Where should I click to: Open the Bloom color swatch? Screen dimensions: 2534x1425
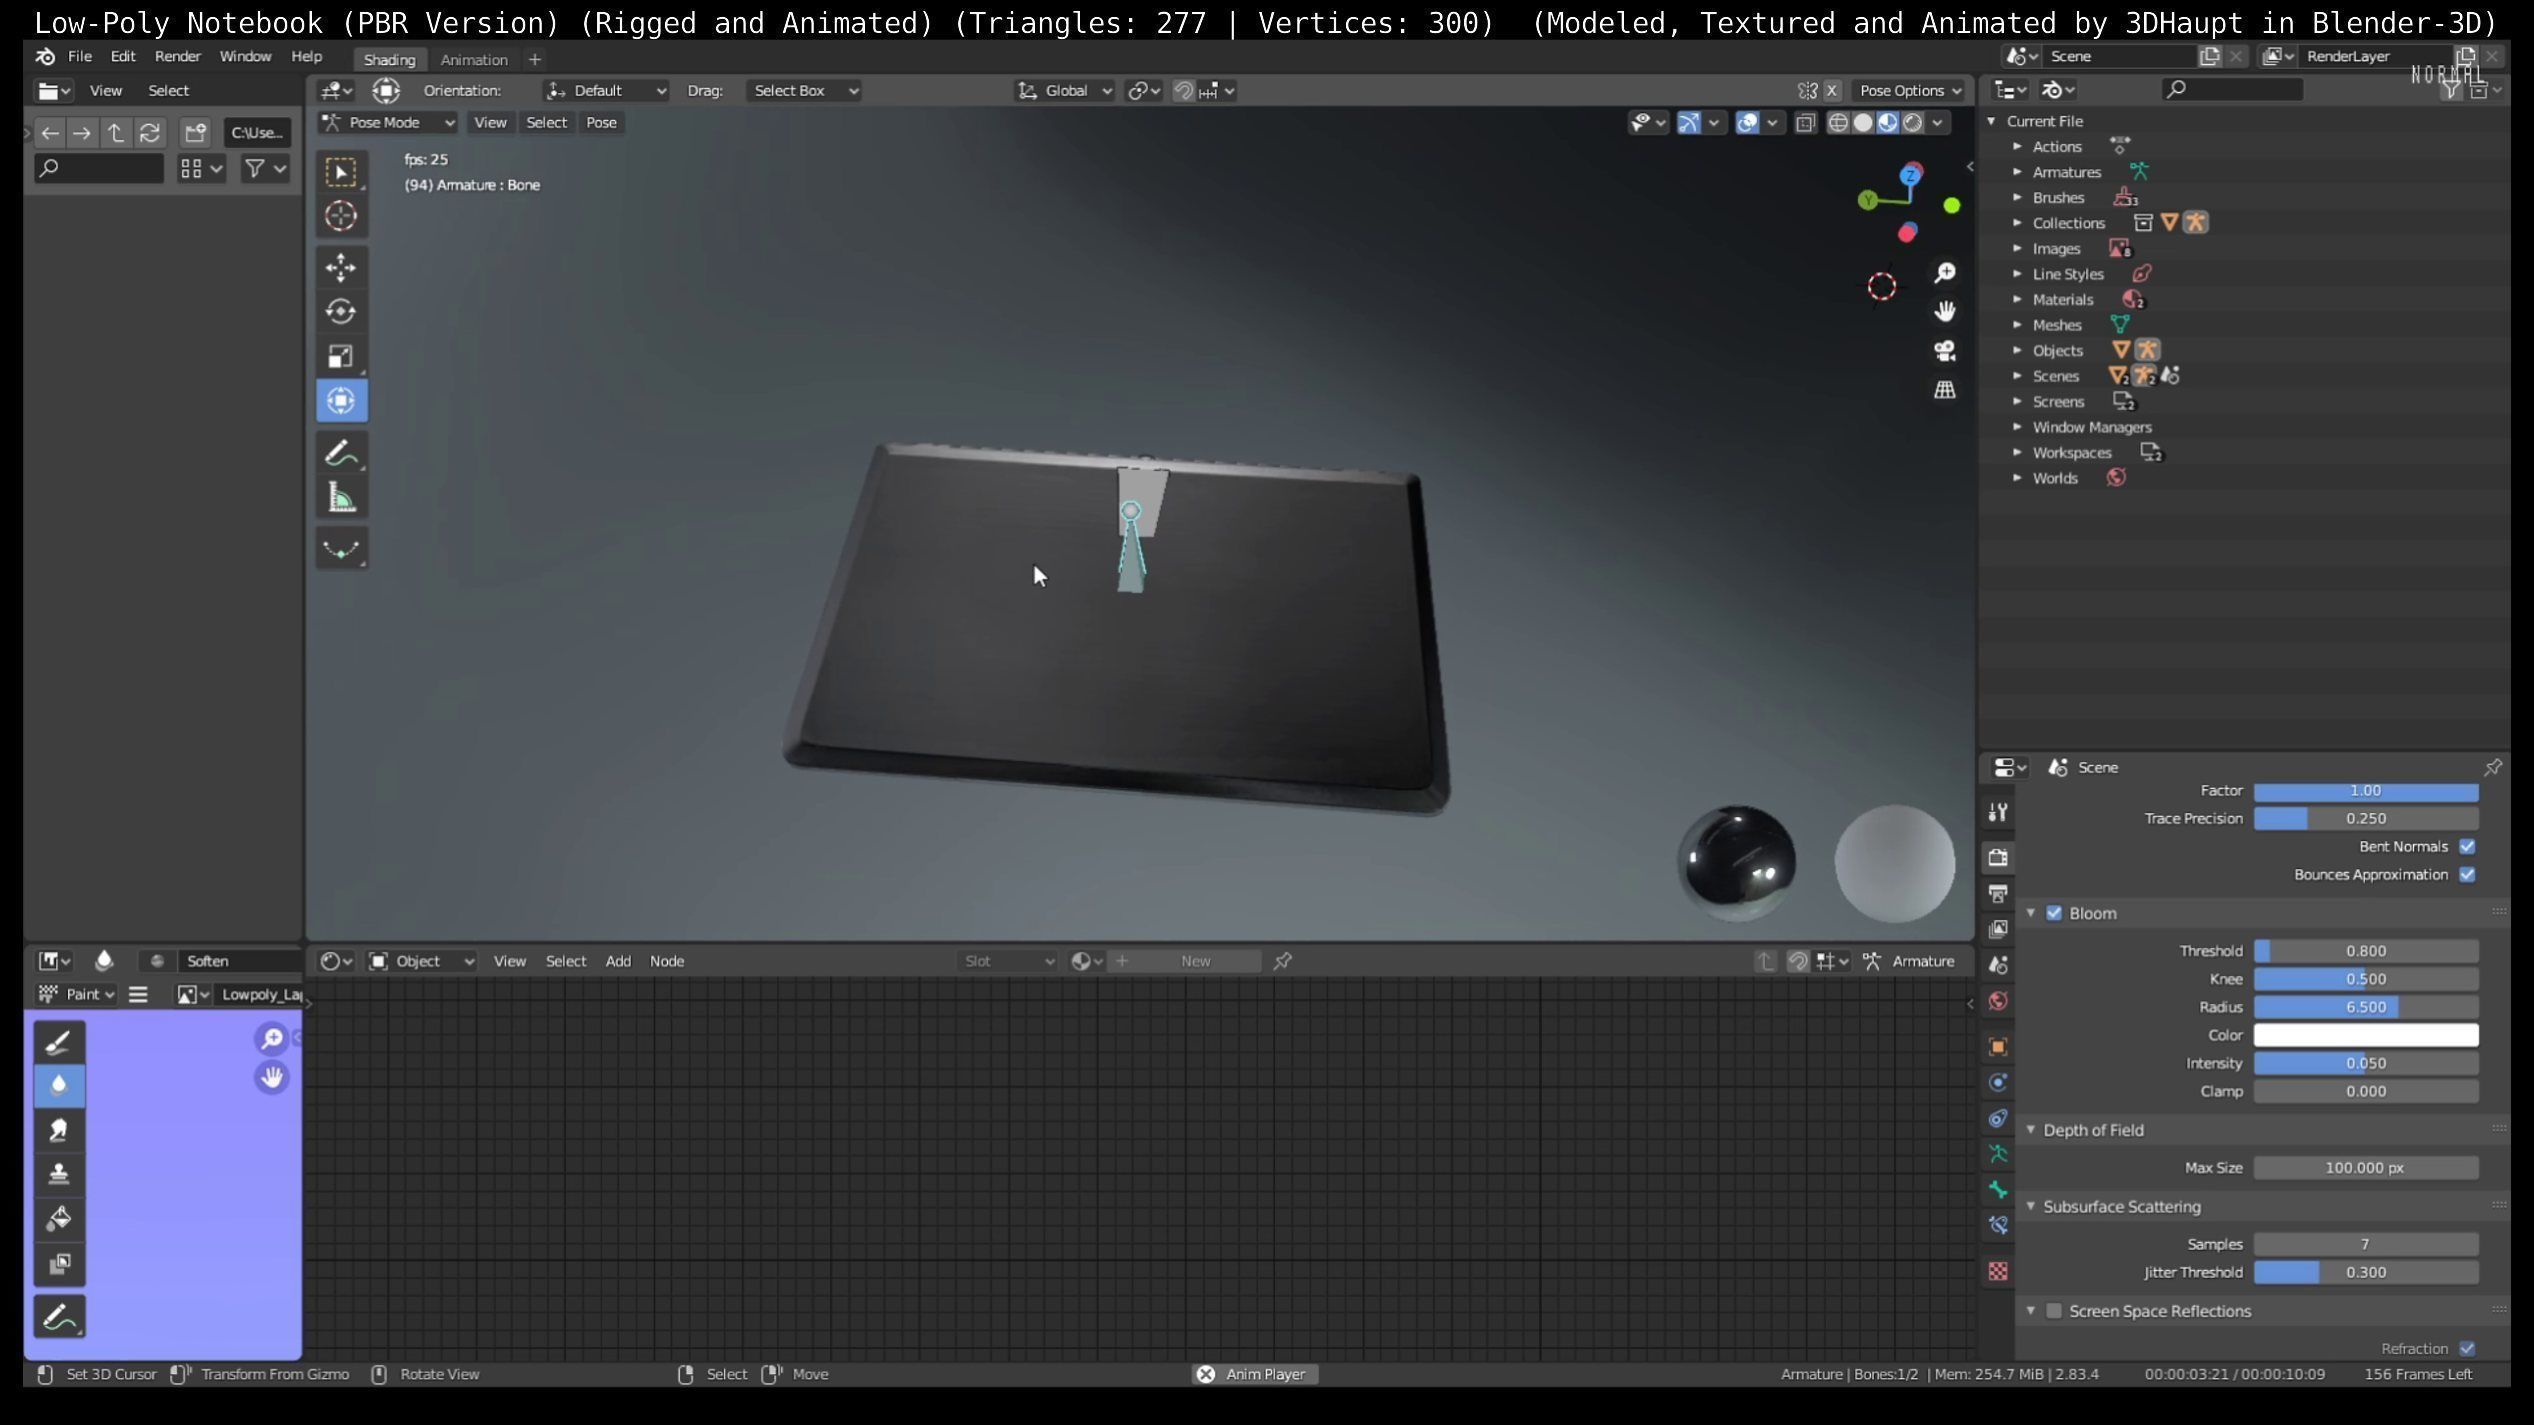2366,1035
